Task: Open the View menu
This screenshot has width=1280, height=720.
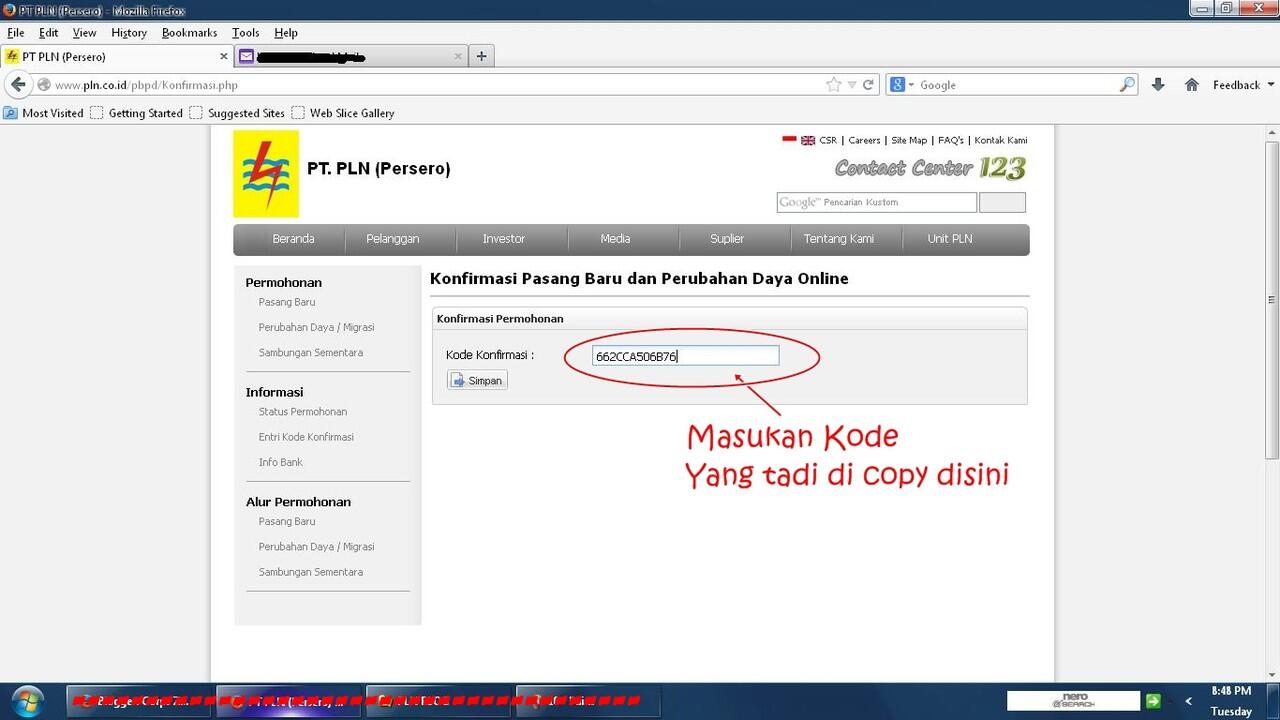Action: (85, 32)
